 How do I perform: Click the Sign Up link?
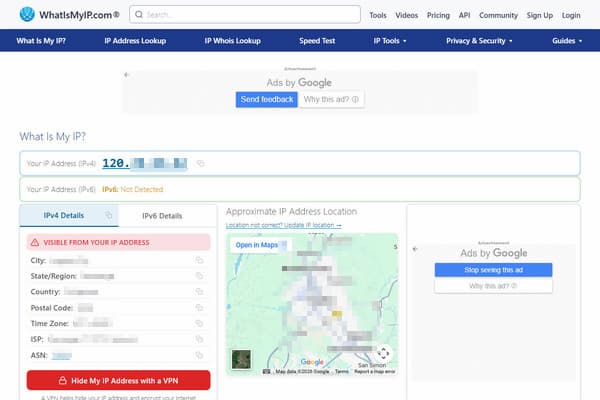coord(540,15)
